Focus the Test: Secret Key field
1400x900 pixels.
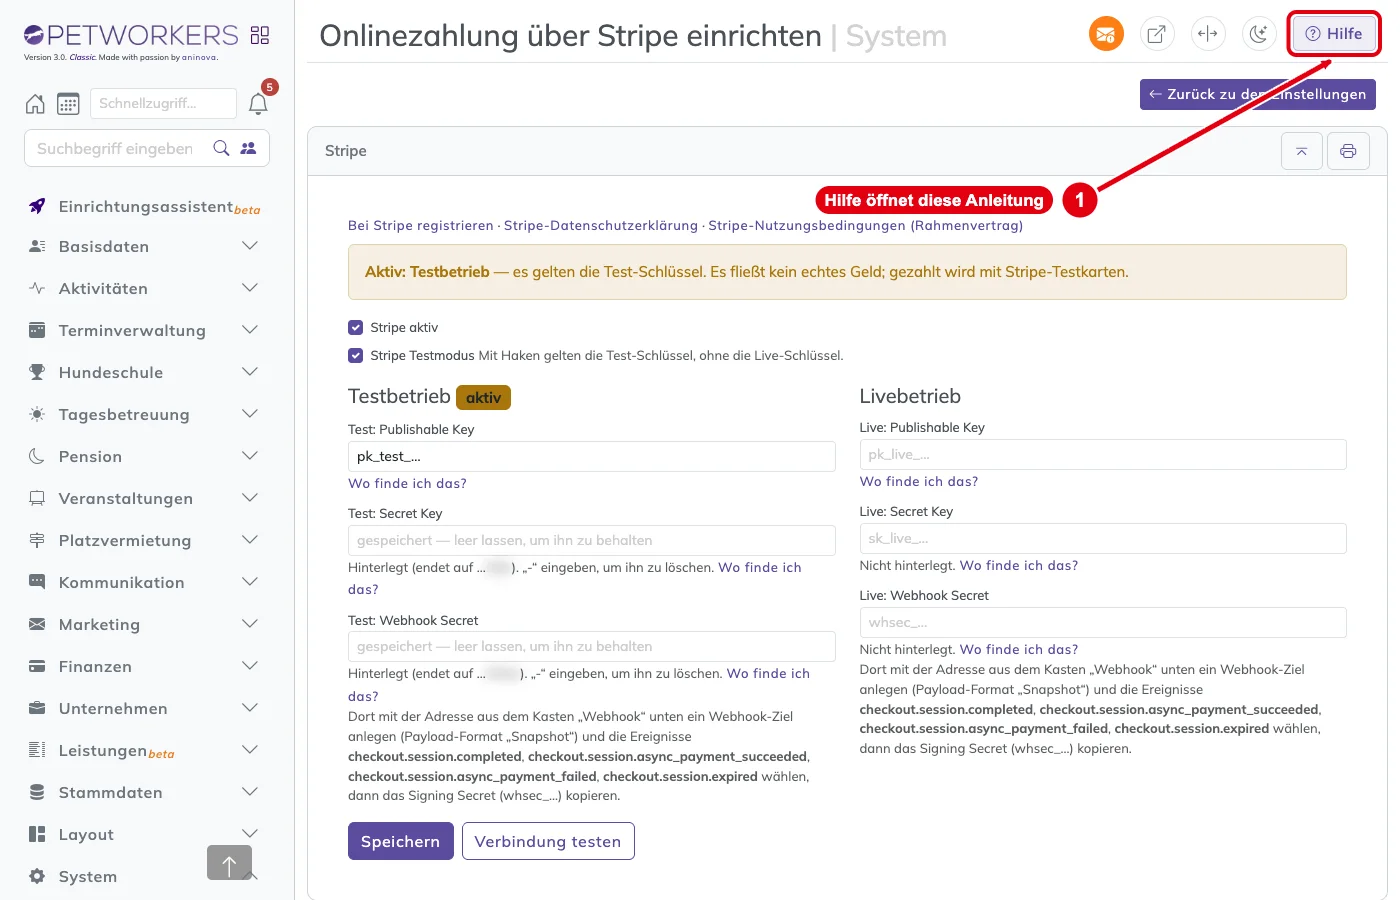pyautogui.click(x=592, y=540)
